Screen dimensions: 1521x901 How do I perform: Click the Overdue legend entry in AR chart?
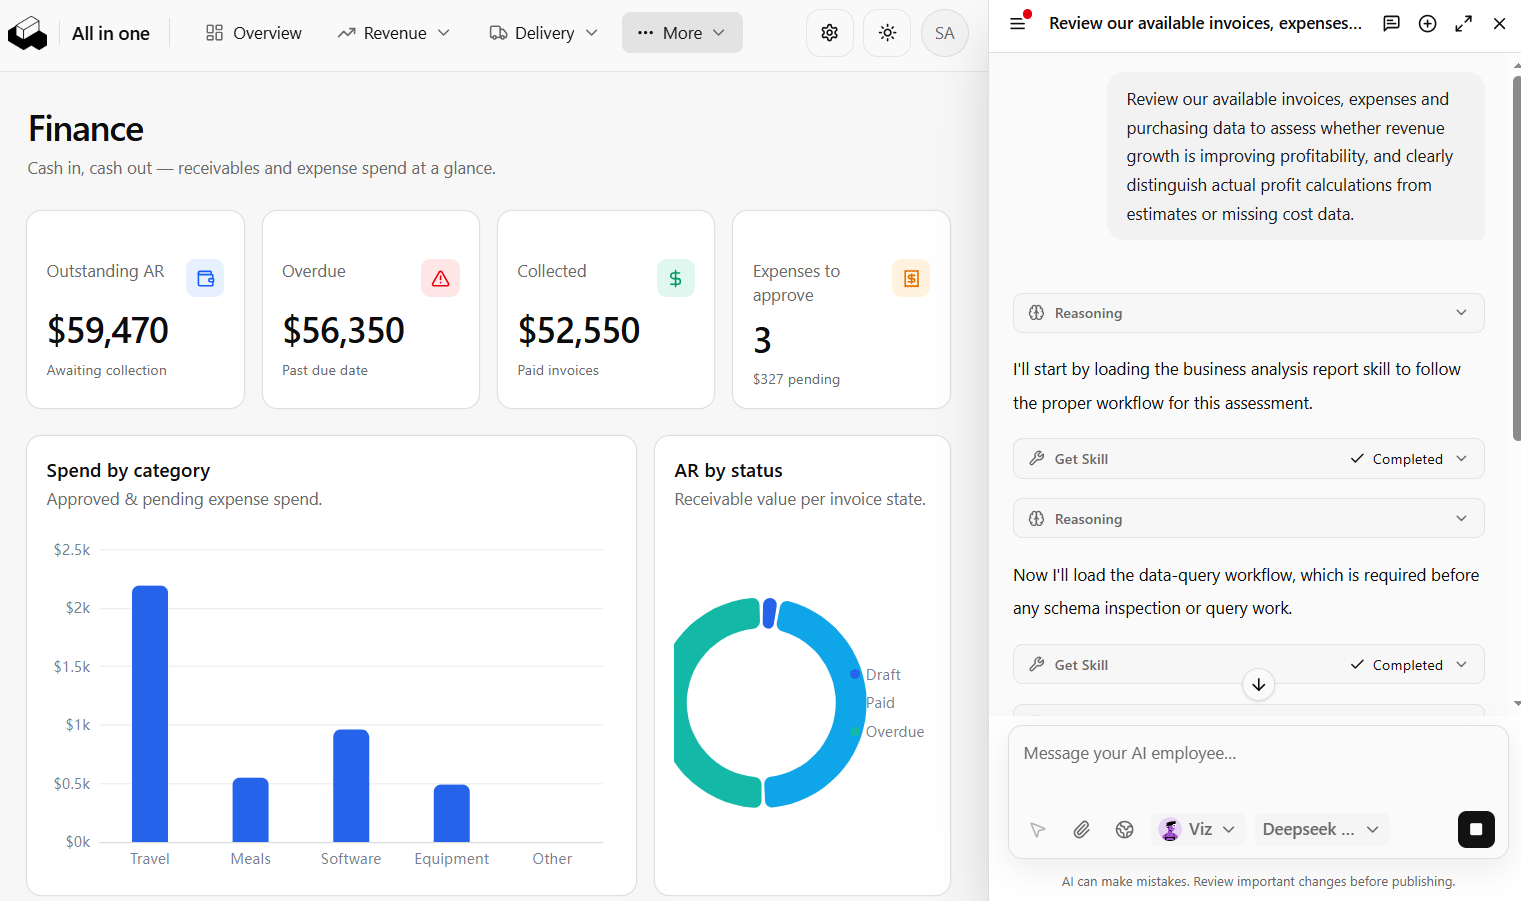click(888, 732)
